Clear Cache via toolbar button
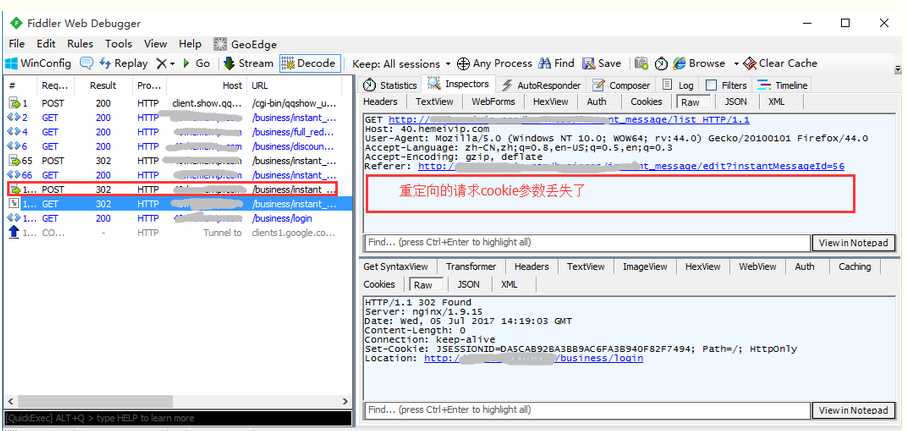 (780, 64)
